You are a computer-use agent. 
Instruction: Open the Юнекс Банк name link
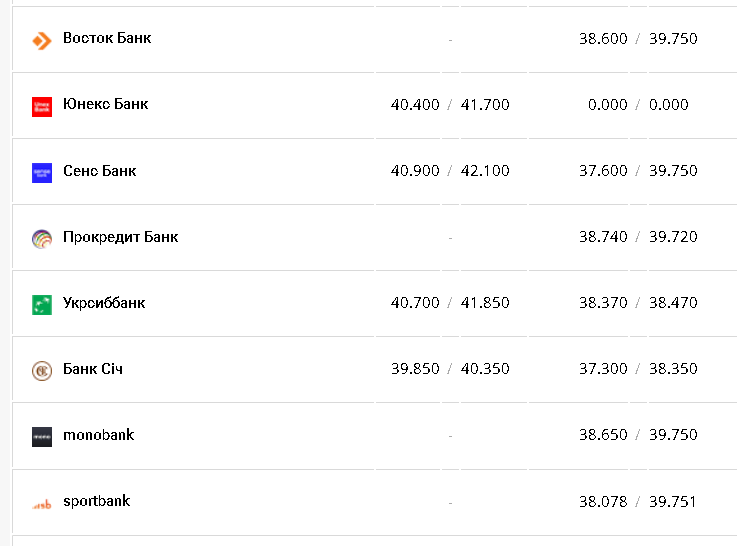click(105, 104)
